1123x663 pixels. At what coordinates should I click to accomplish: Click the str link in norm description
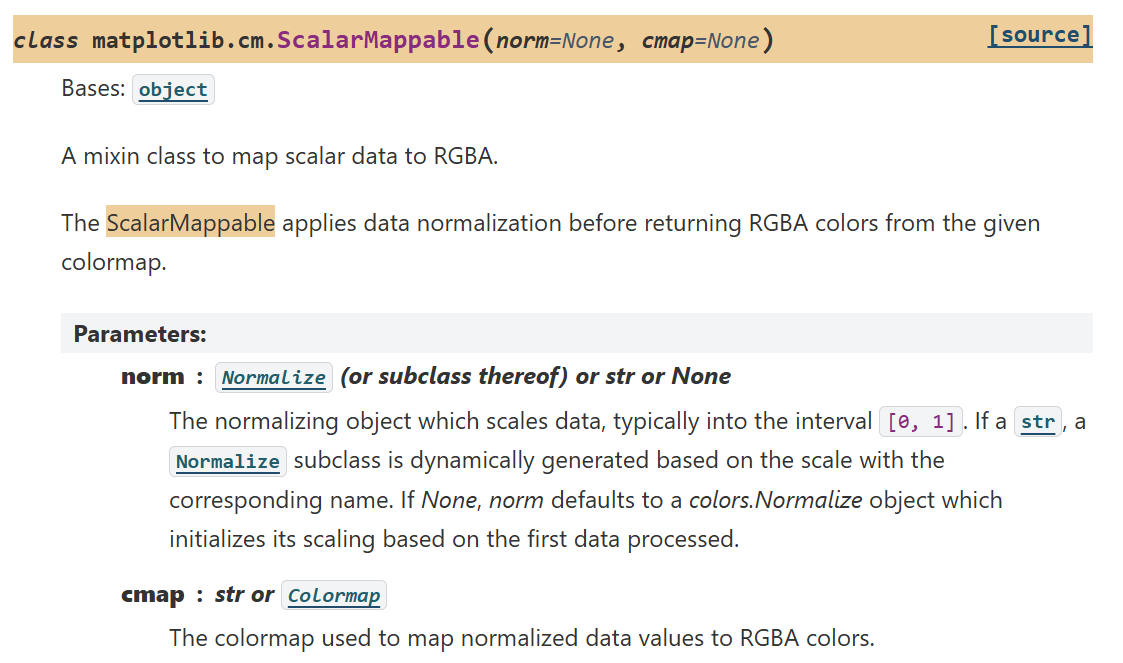(x=1038, y=422)
